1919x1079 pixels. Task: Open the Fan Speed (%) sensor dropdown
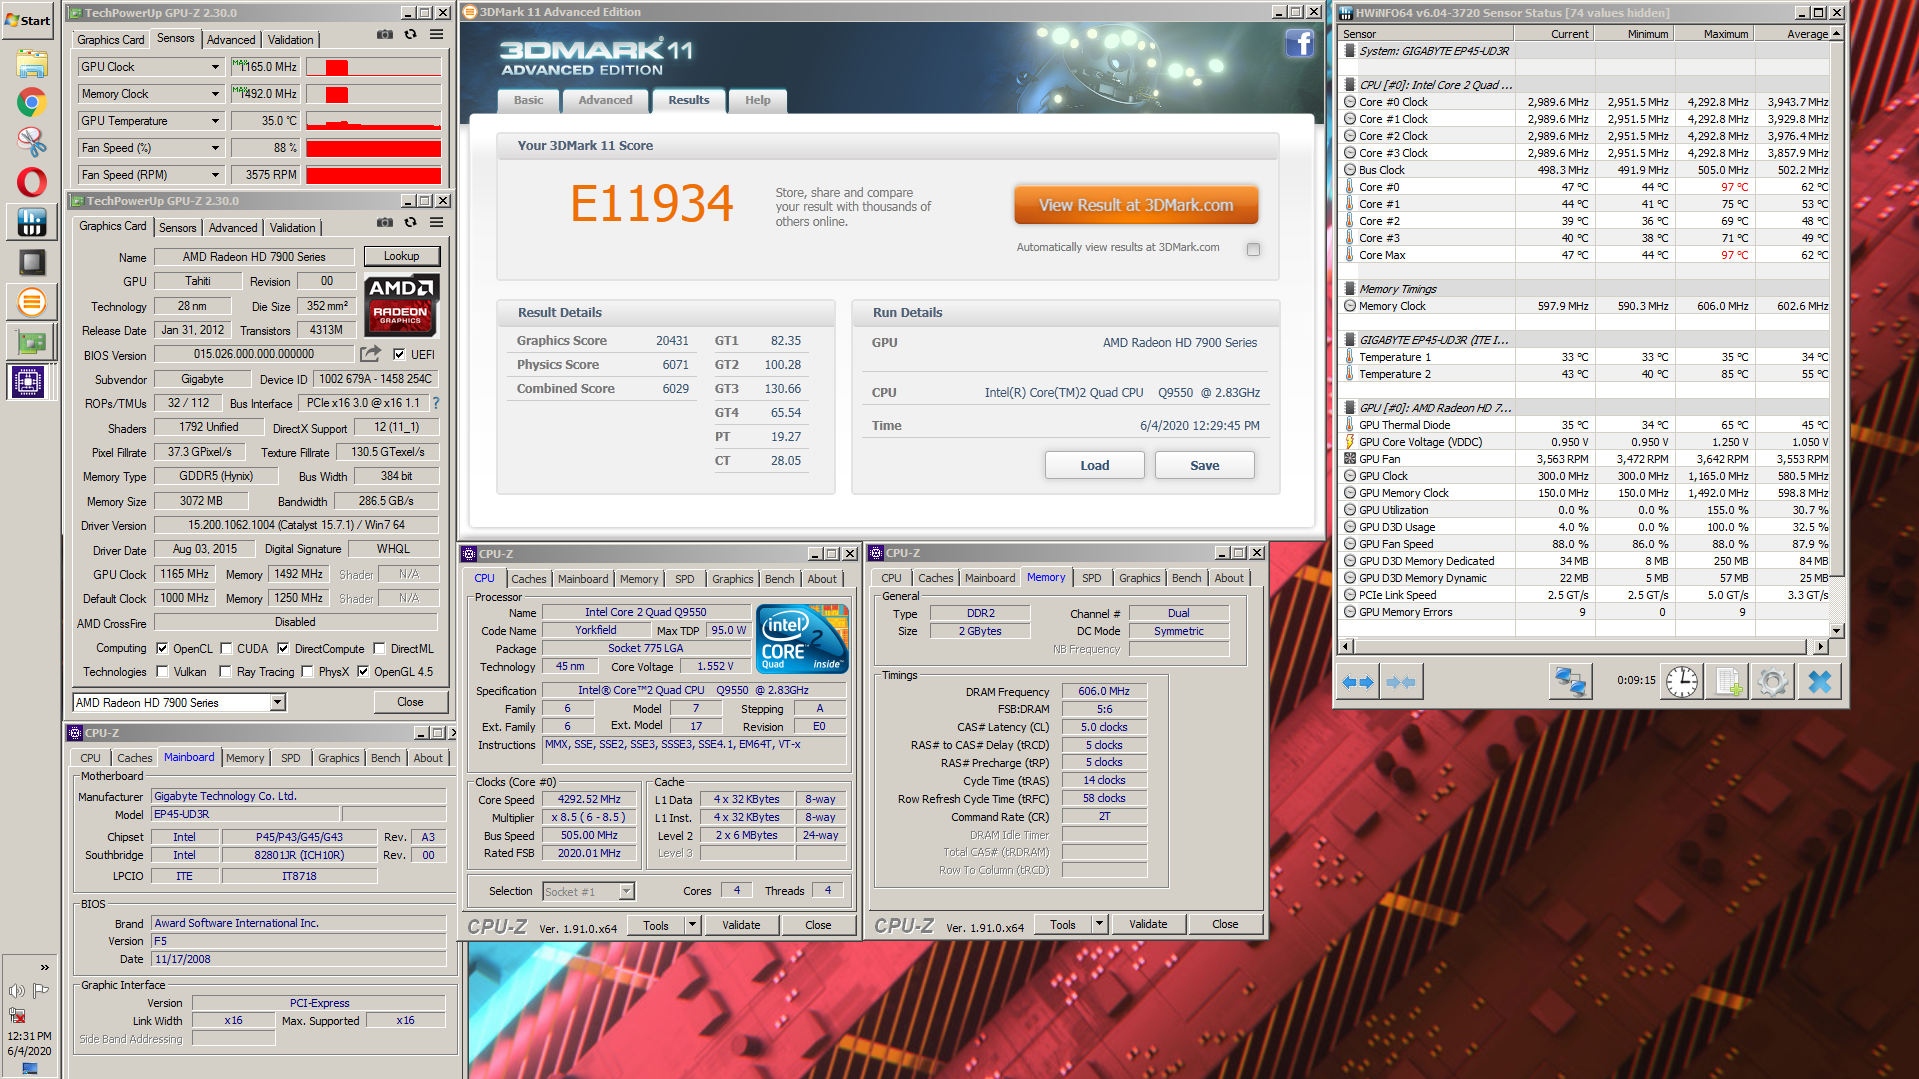tap(215, 148)
